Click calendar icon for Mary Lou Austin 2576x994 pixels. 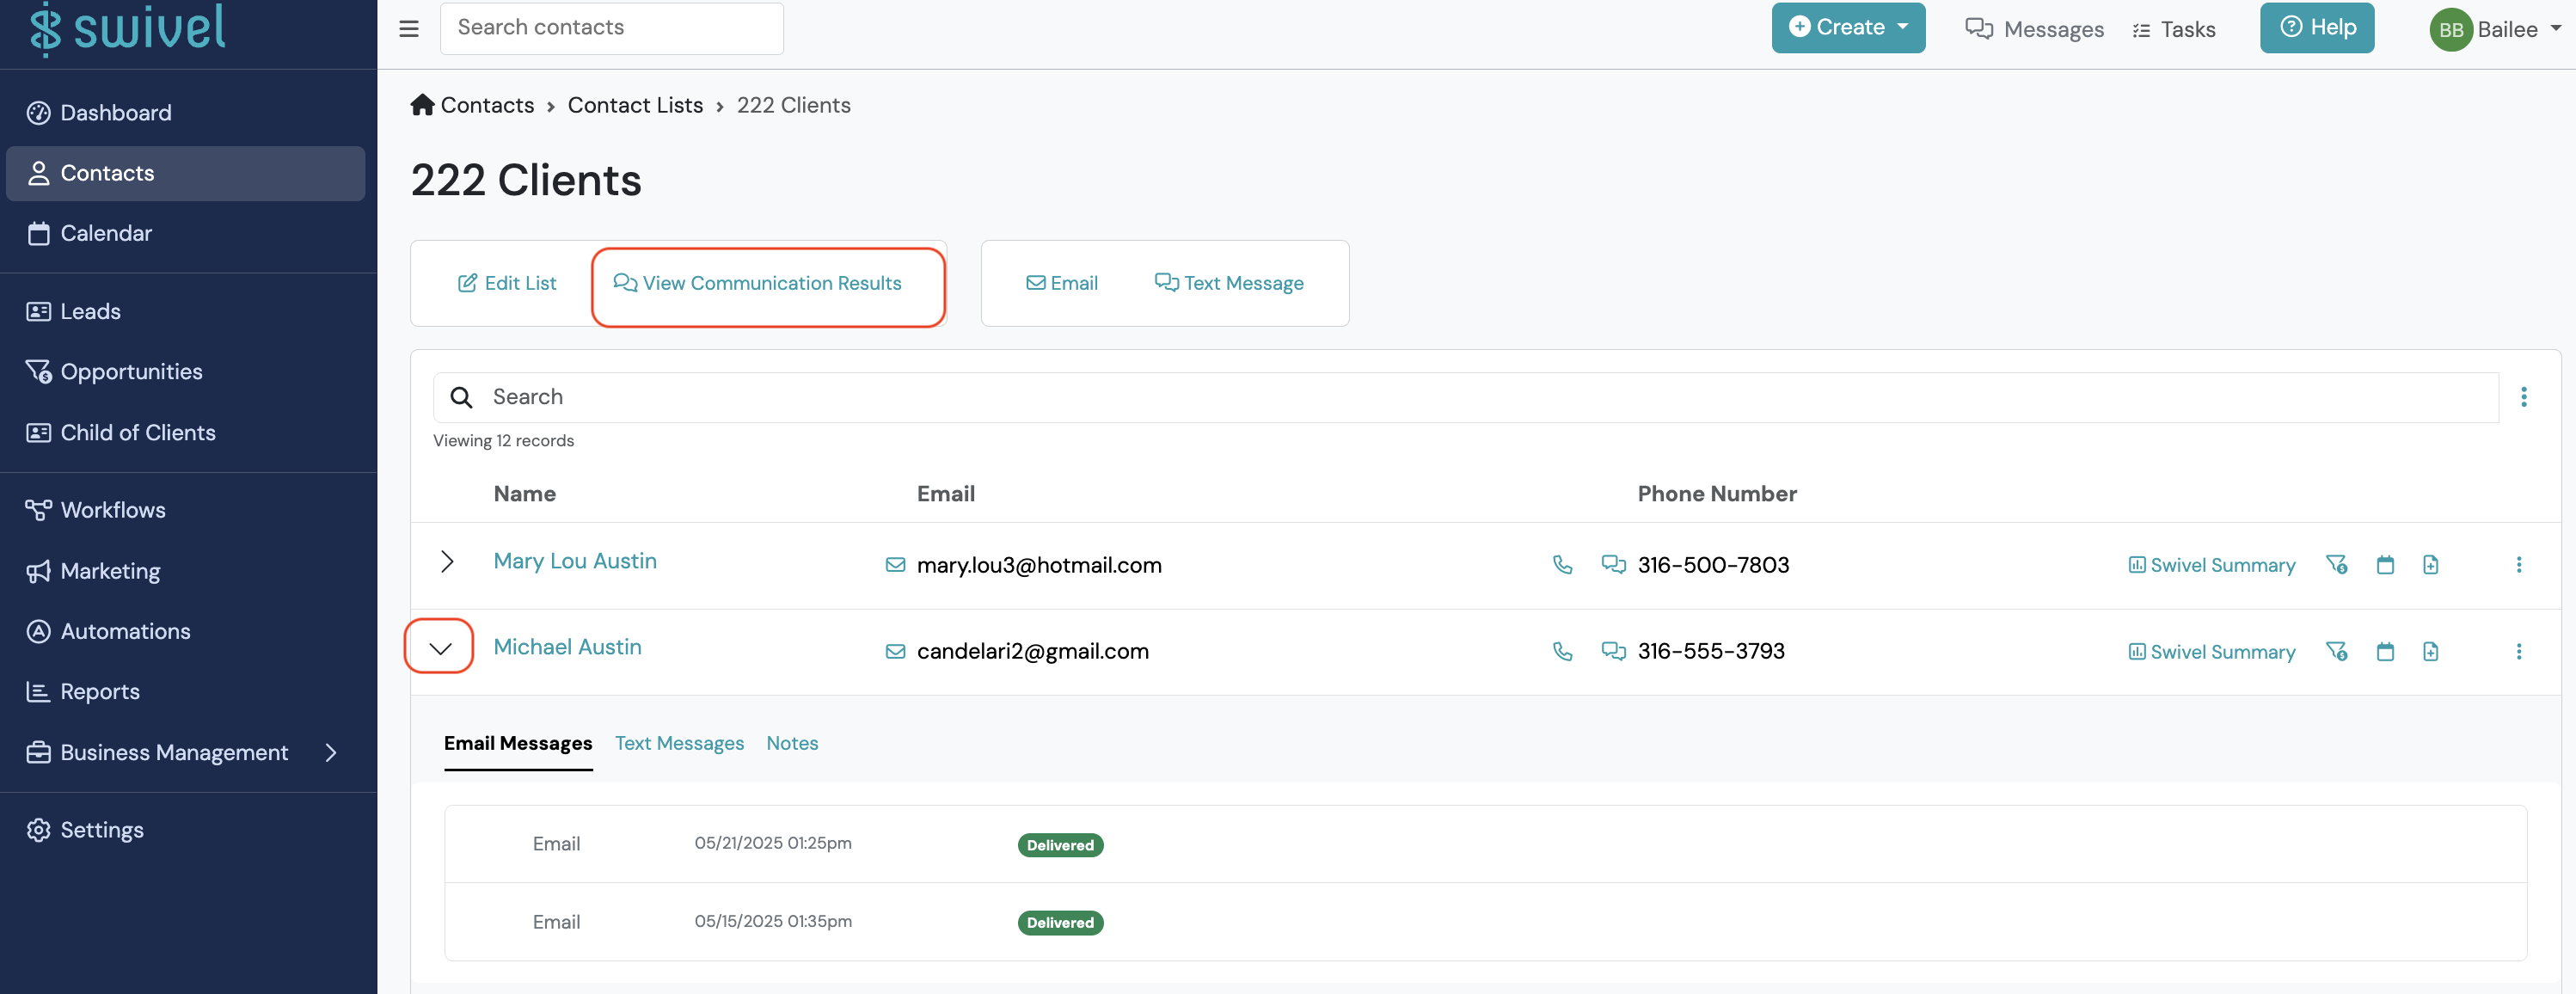[2385, 565]
